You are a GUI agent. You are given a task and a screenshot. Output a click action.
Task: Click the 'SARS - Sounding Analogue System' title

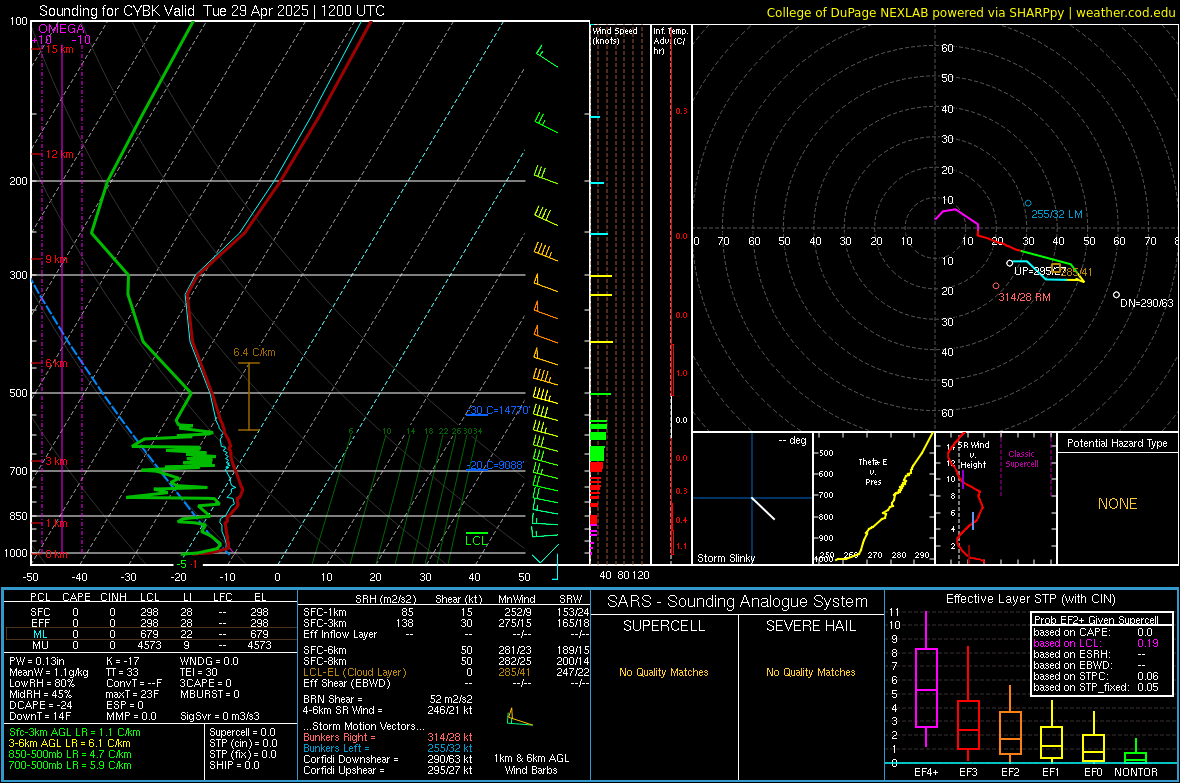(x=738, y=602)
